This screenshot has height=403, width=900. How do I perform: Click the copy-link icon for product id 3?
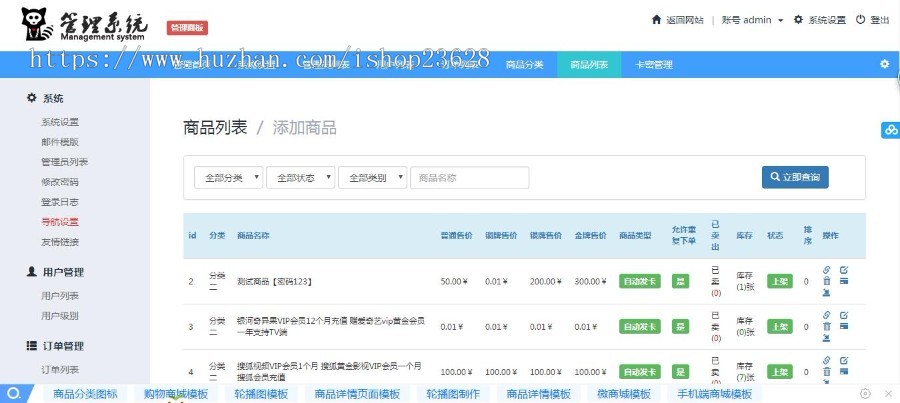[827, 315]
